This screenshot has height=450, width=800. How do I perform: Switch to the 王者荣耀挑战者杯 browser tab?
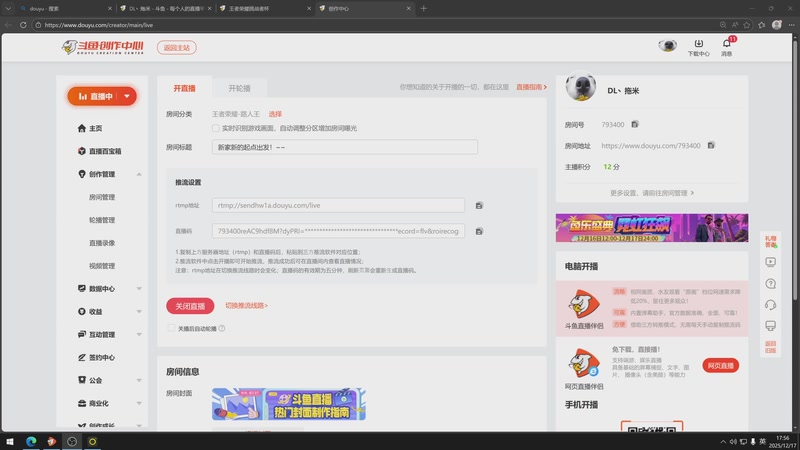pyautogui.click(x=264, y=8)
